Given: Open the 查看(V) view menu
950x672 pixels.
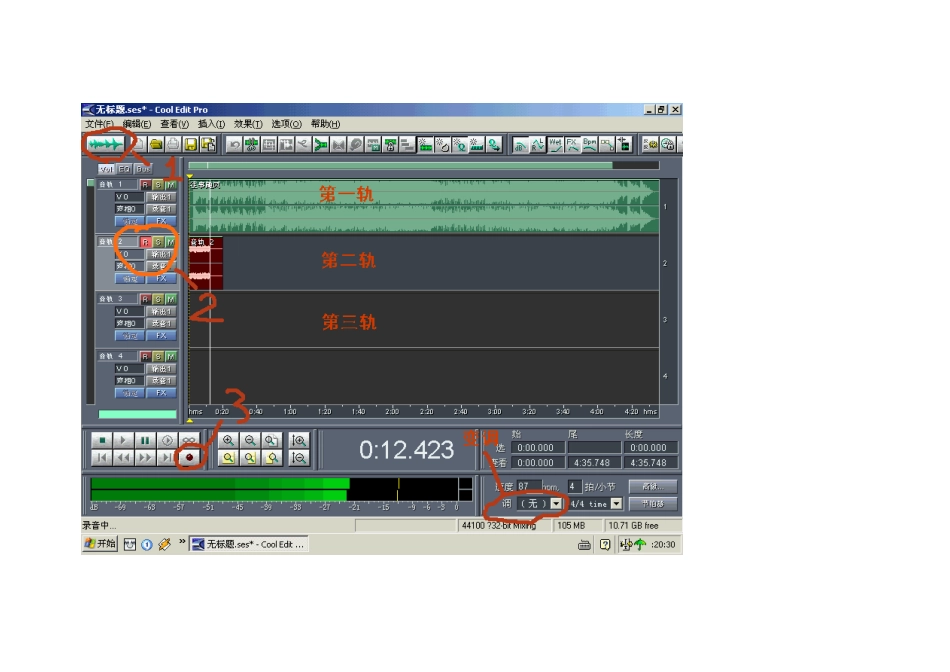Looking at the screenshot, I should pyautogui.click(x=174, y=124).
